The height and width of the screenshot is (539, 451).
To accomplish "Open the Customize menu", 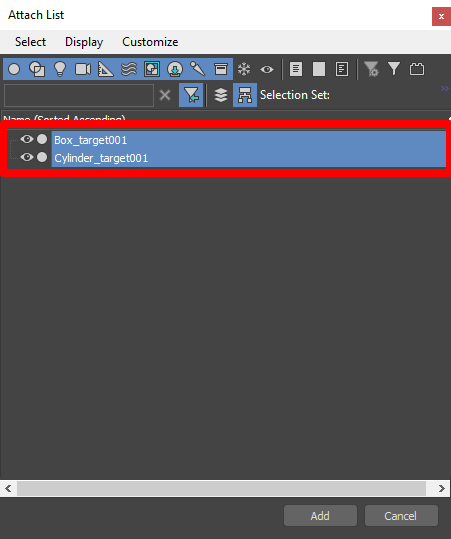I will click(150, 42).
